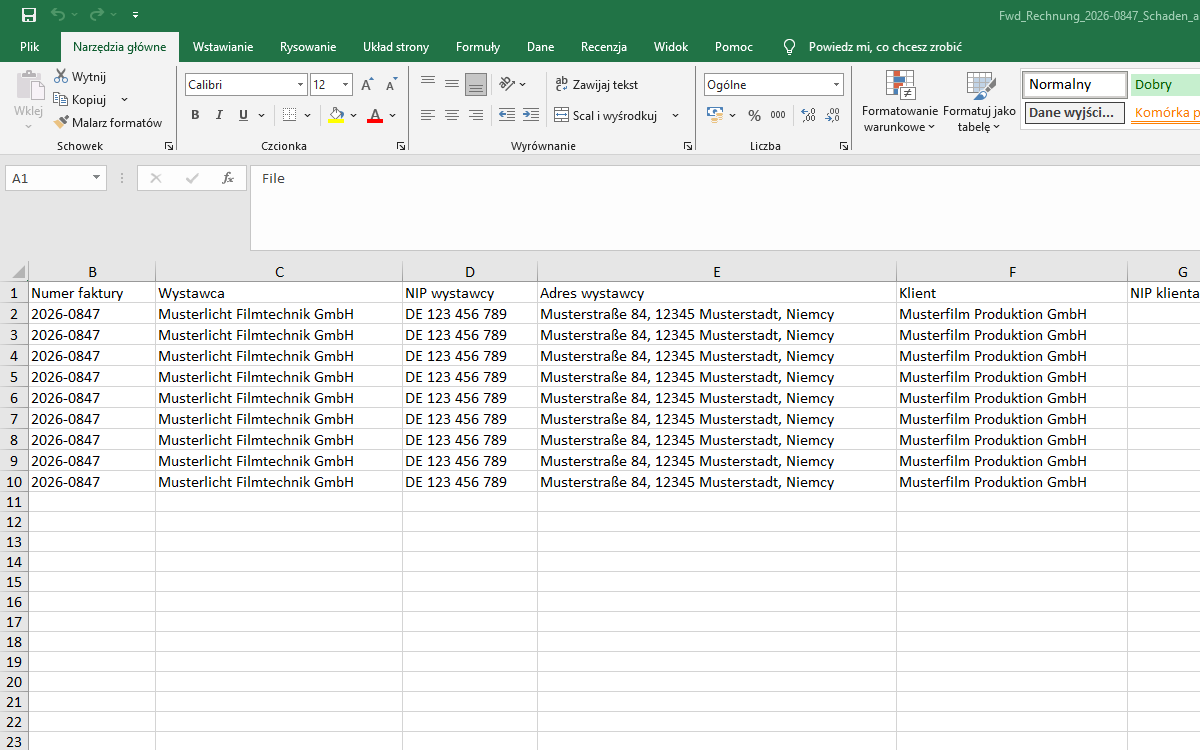Screen dimensions: 1200x750
Task: Open Schowek dialog launcher
Action: point(169,147)
